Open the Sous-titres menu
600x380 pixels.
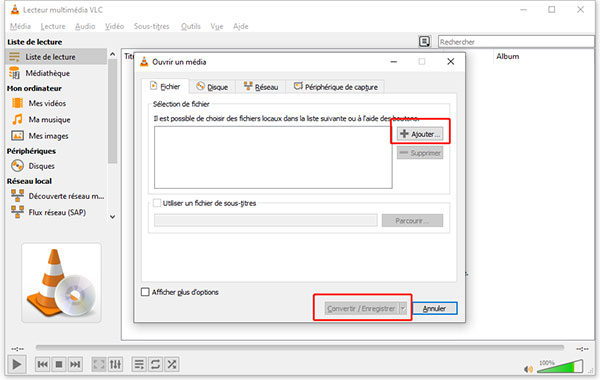point(152,26)
